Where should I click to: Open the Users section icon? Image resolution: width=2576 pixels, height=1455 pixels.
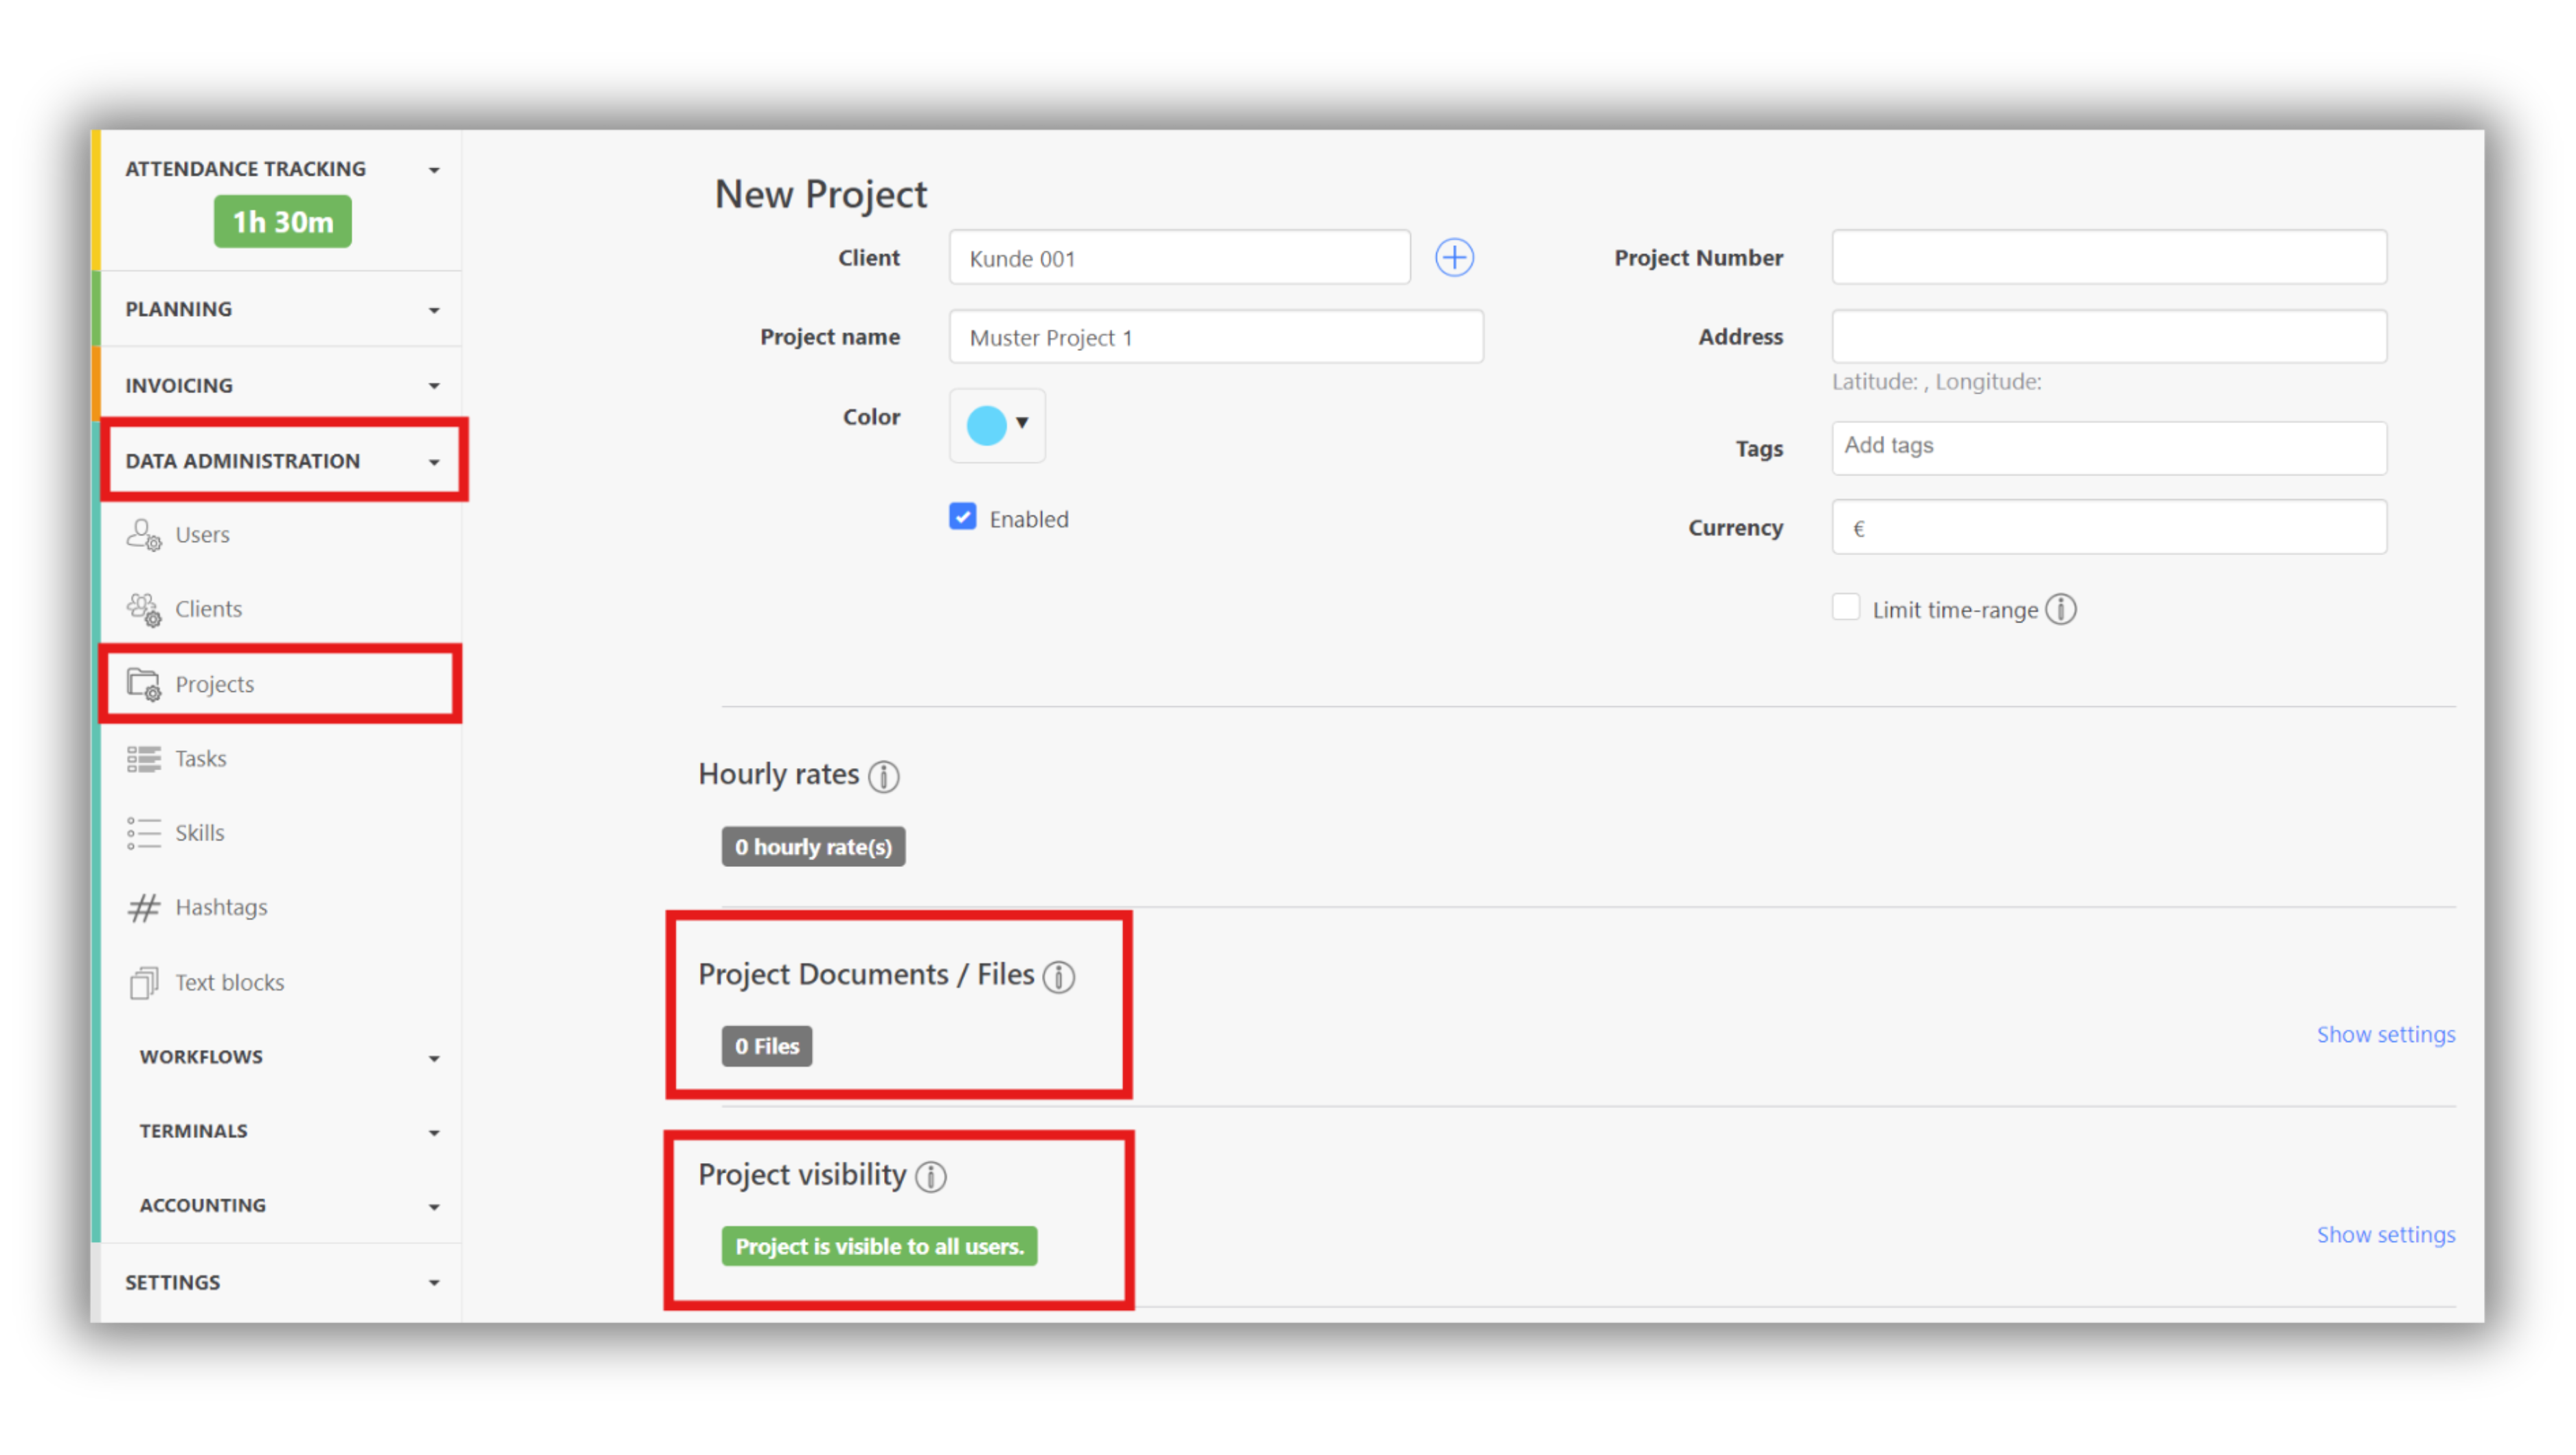coord(144,534)
